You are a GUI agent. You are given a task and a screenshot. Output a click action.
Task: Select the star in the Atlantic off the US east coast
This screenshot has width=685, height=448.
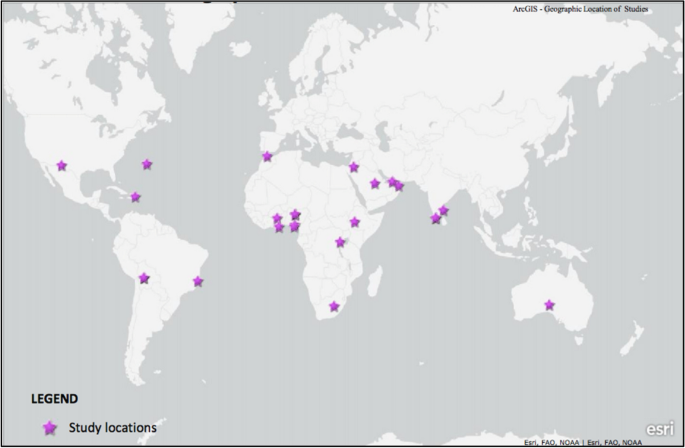click(147, 164)
